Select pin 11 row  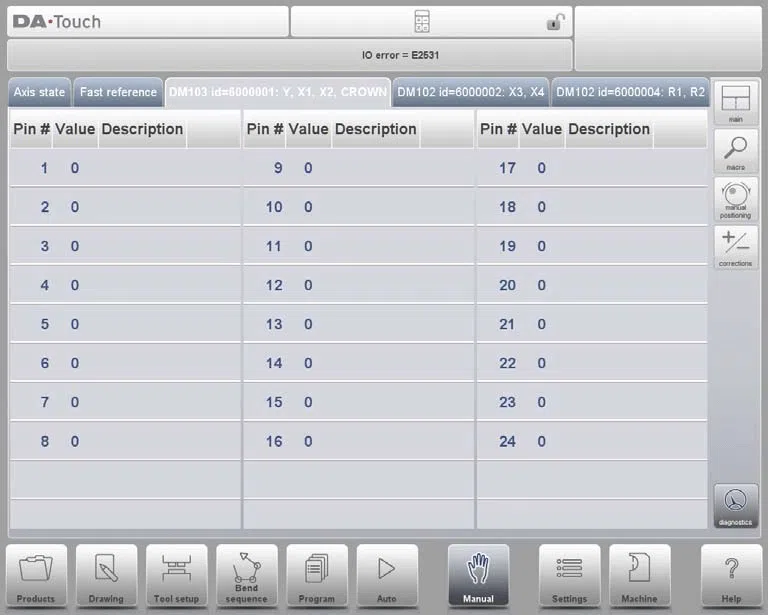[359, 246]
